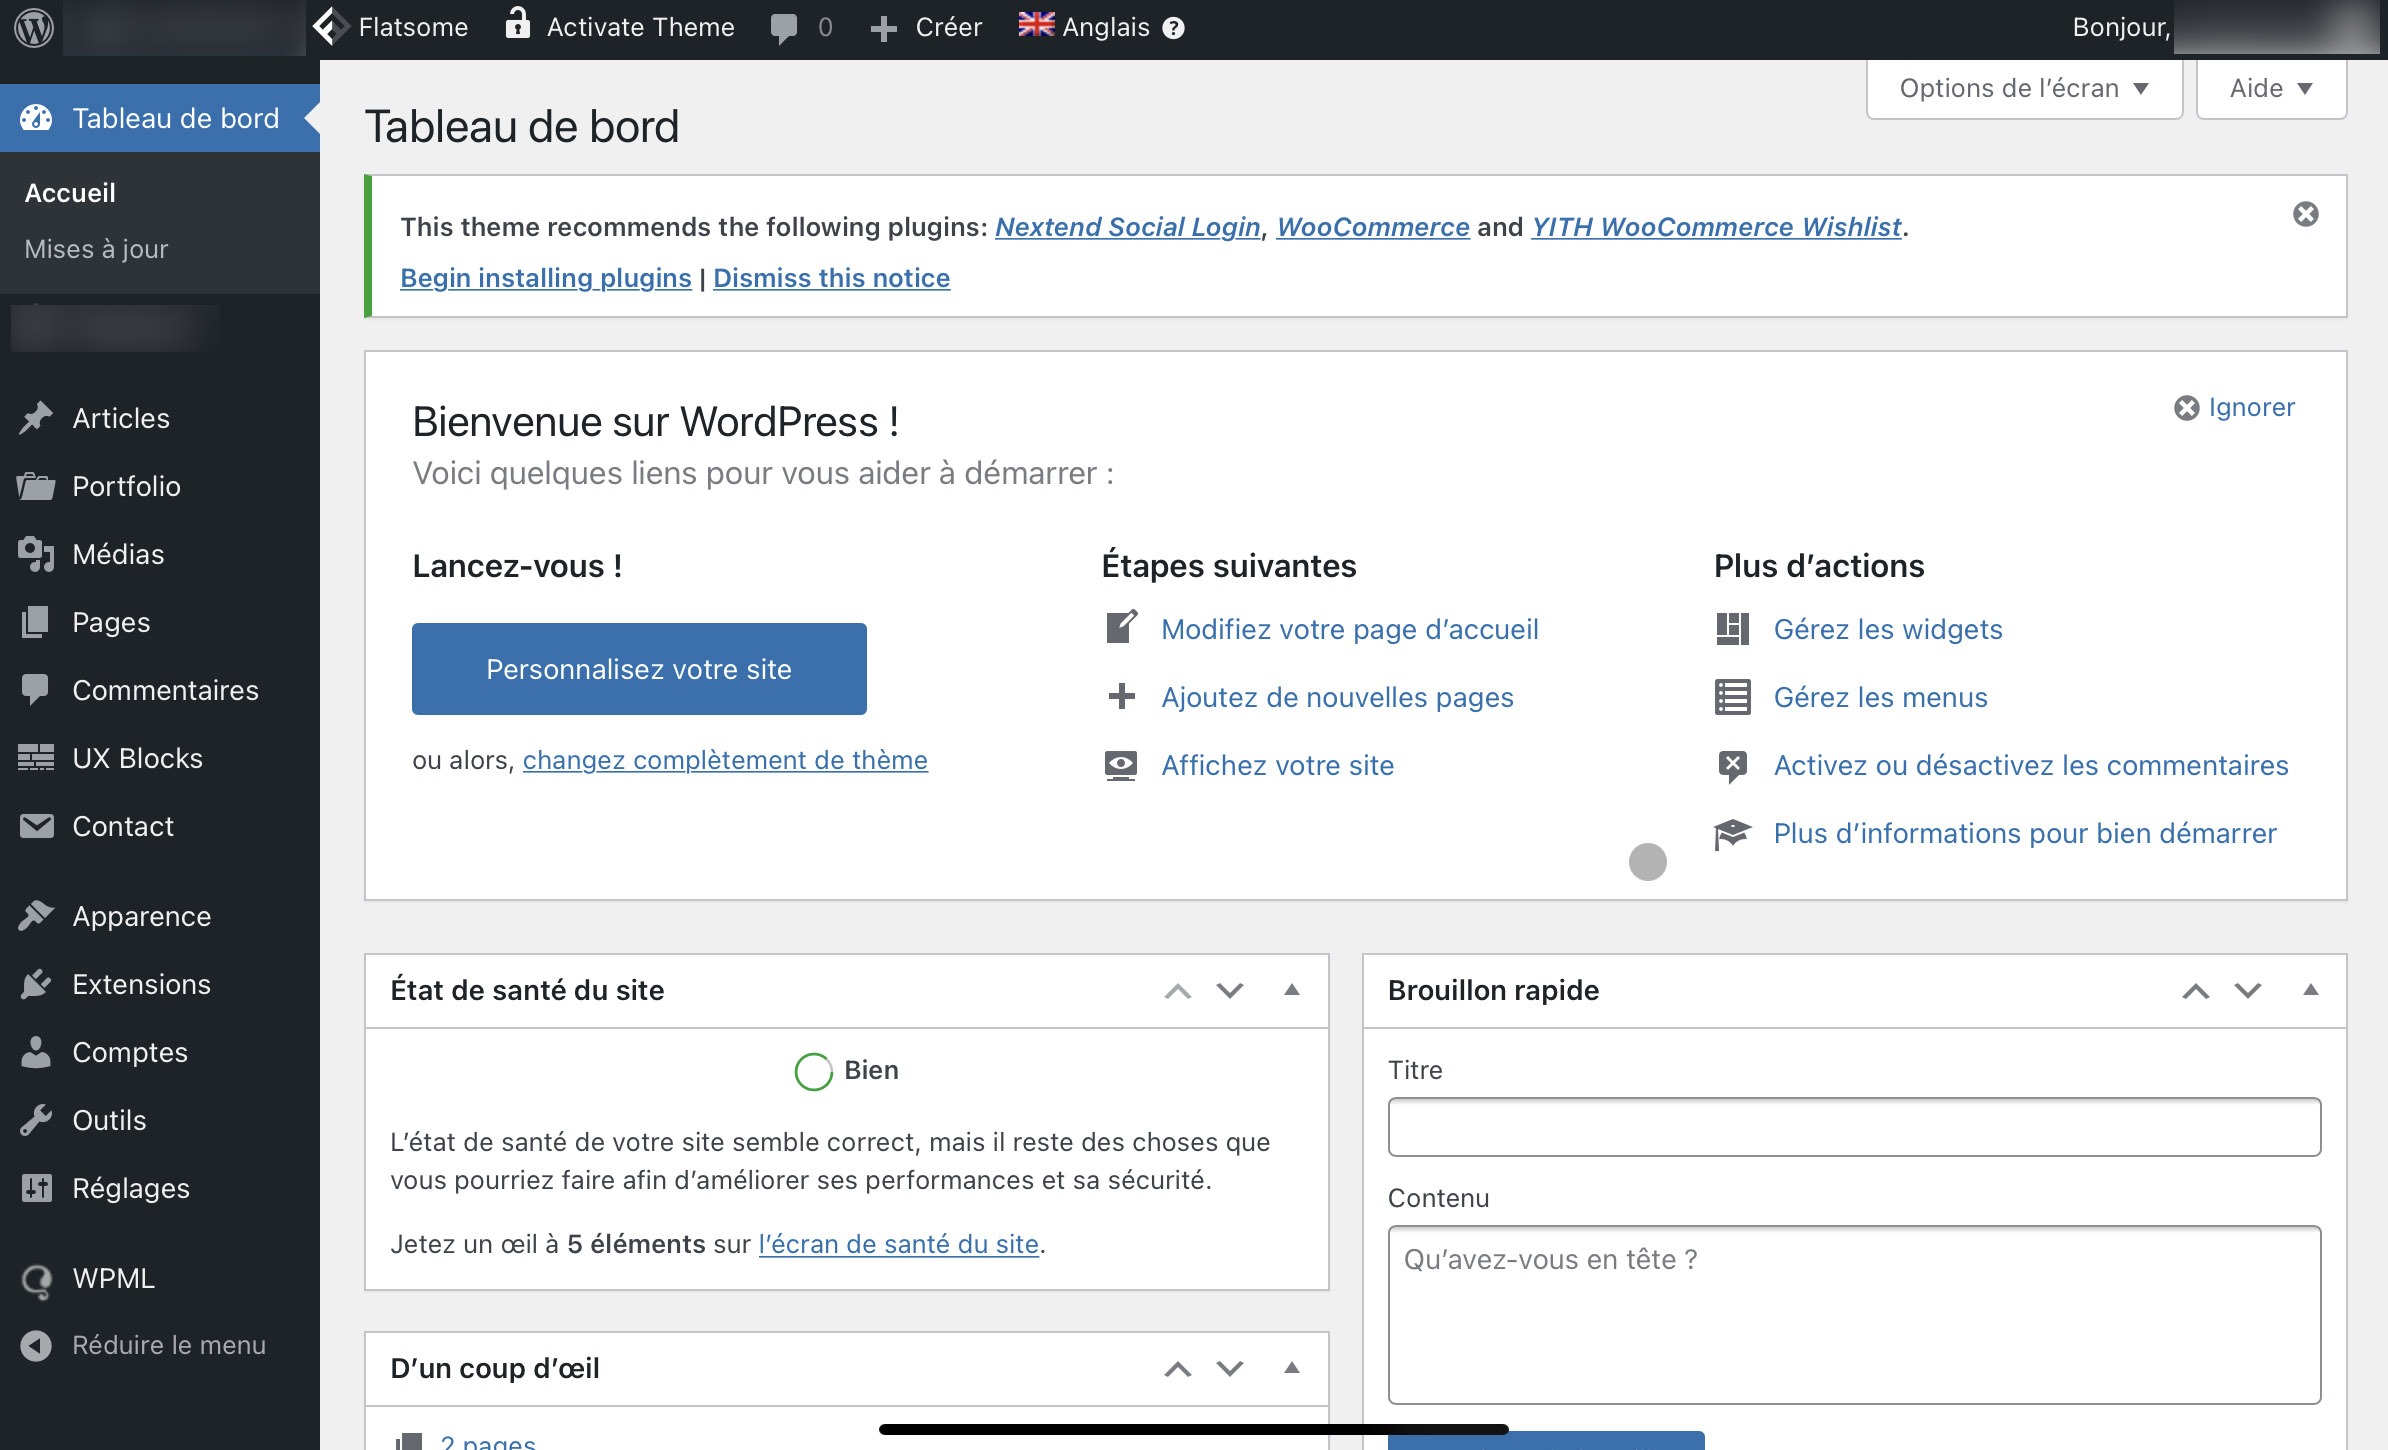Click the WordPress logo icon
Image resolution: width=2388 pixels, height=1450 pixels.
(33, 27)
